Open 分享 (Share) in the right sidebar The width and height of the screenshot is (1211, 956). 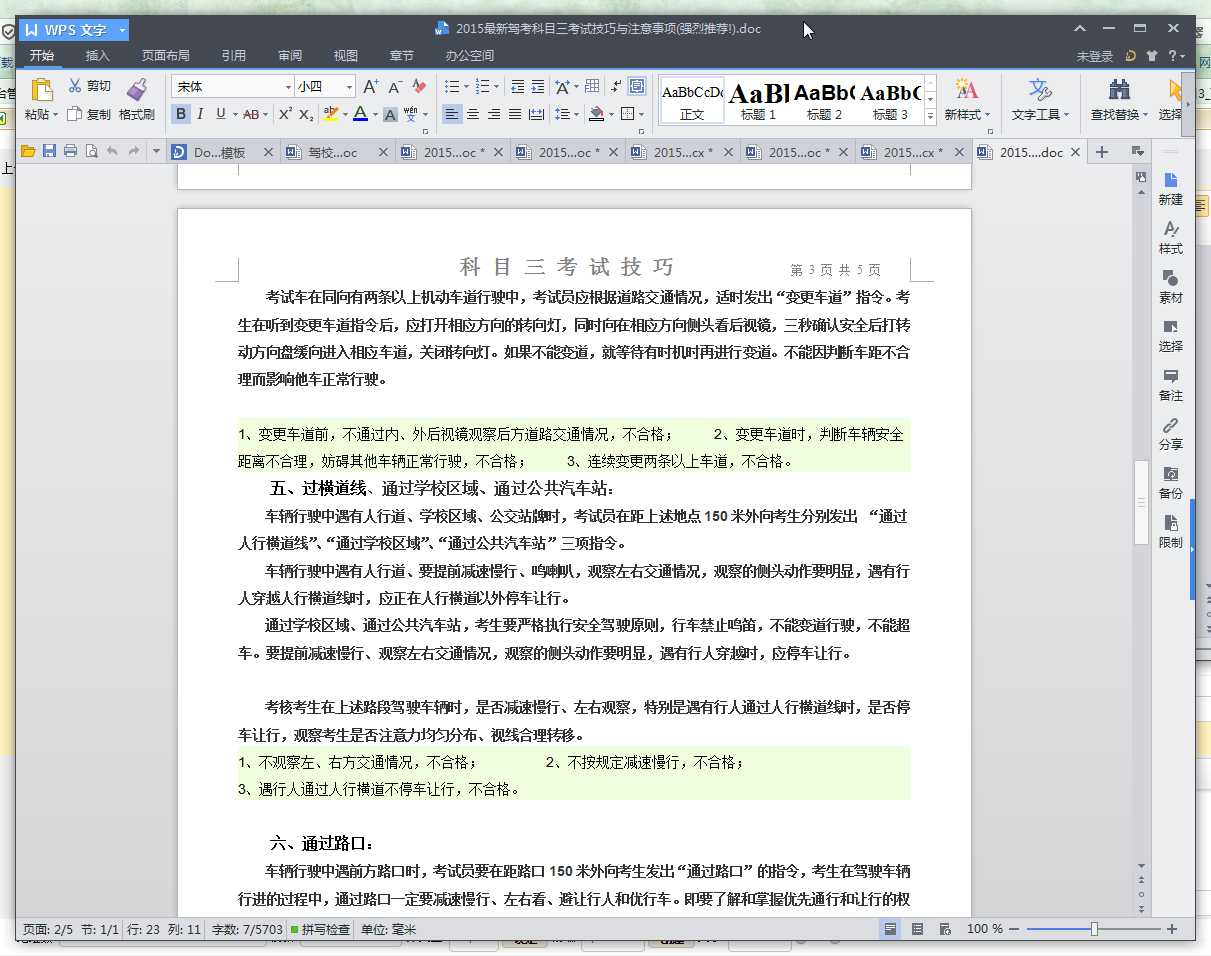click(x=1170, y=433)
